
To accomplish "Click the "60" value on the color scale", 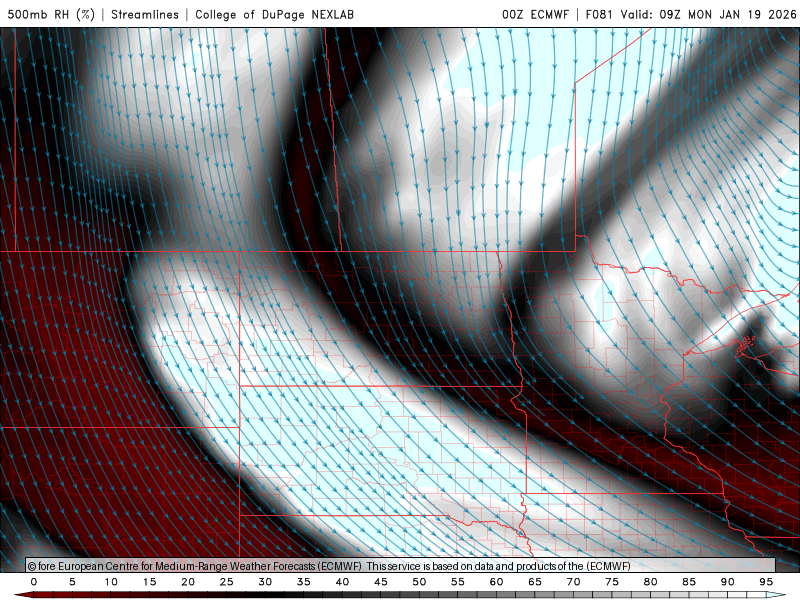I will coord(496,582).
